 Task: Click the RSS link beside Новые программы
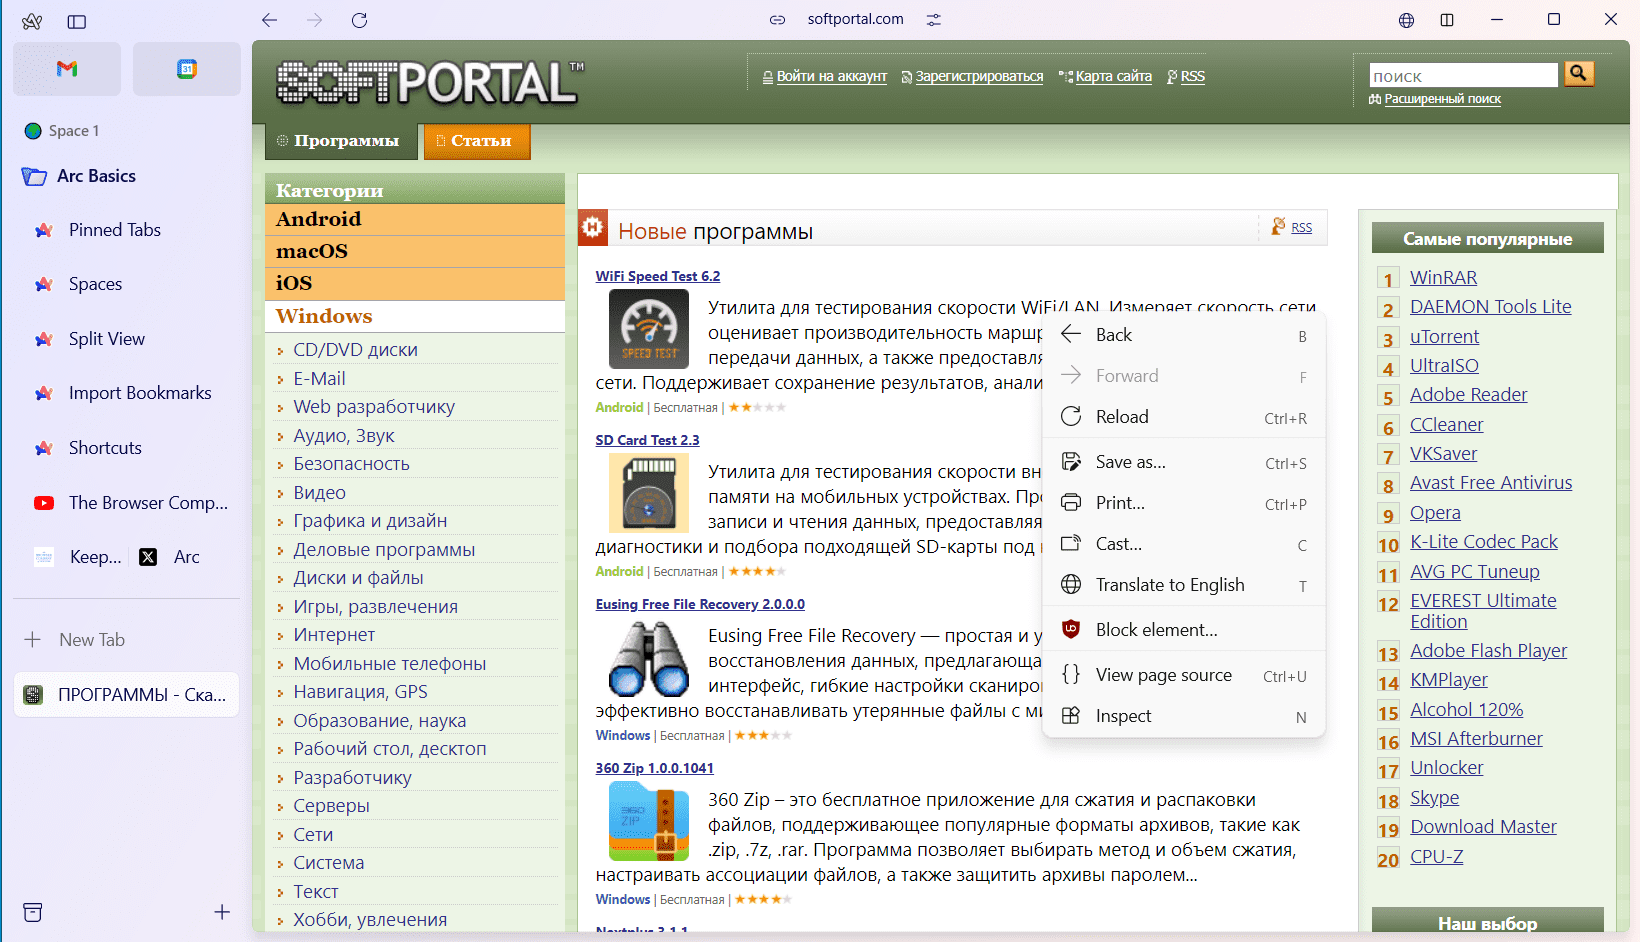(1301, 228)
